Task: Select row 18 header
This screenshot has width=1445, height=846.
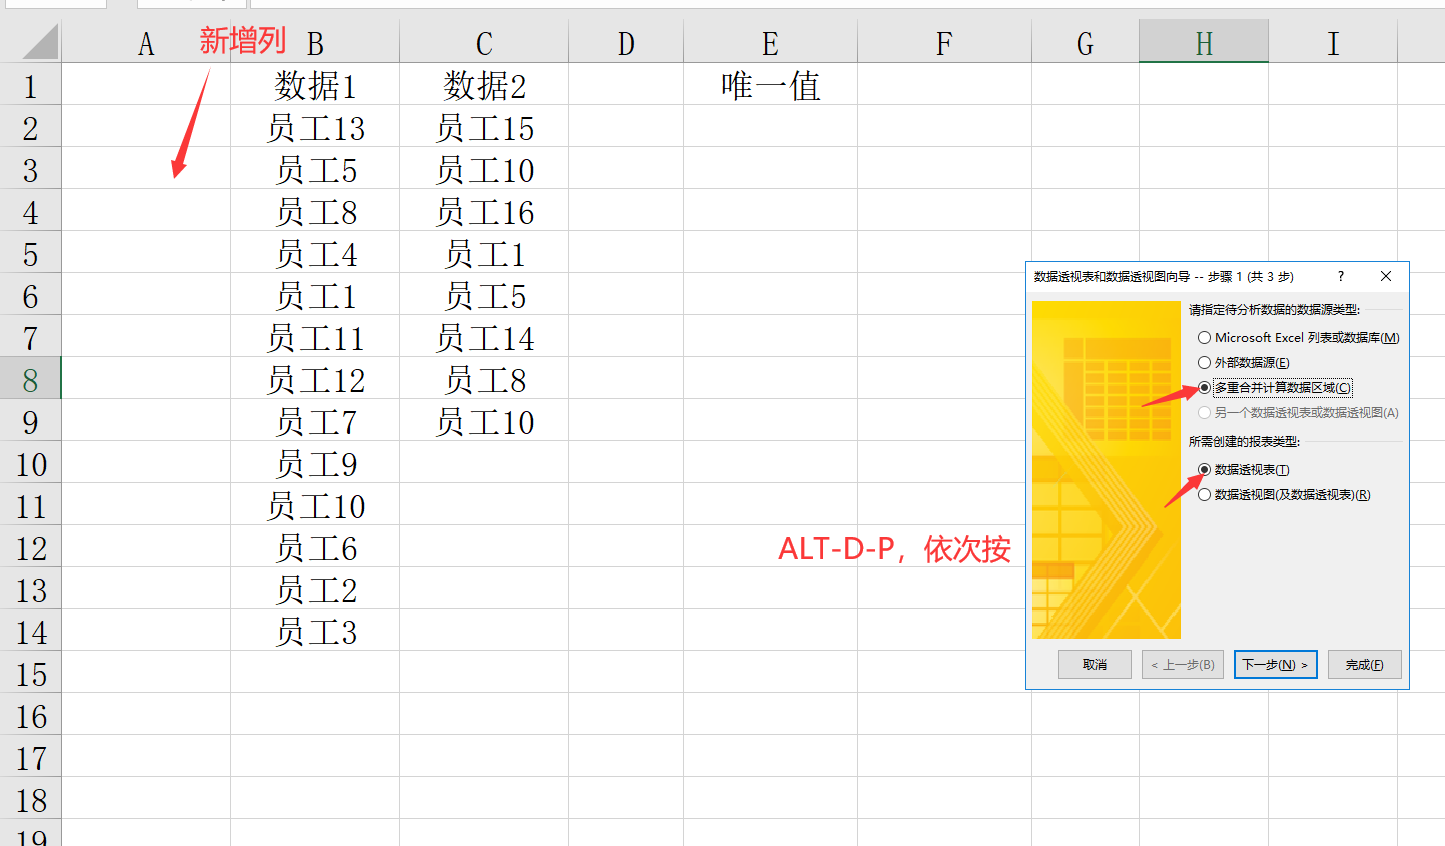Action: pyautogui.click(x=30, y=799)
